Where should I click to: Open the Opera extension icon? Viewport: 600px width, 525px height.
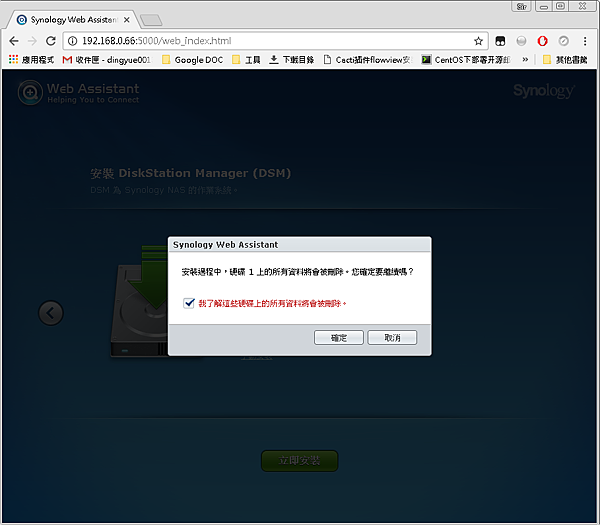click(542, 41)
